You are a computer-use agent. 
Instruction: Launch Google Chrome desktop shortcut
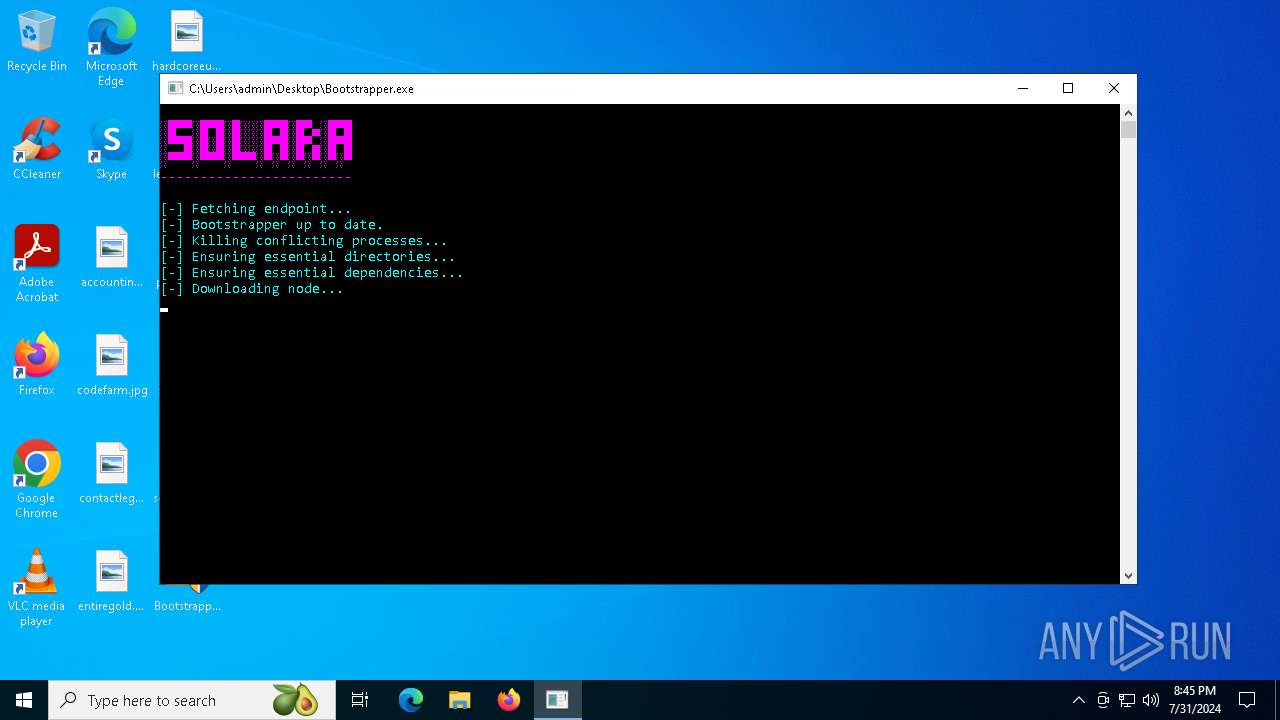37,480
